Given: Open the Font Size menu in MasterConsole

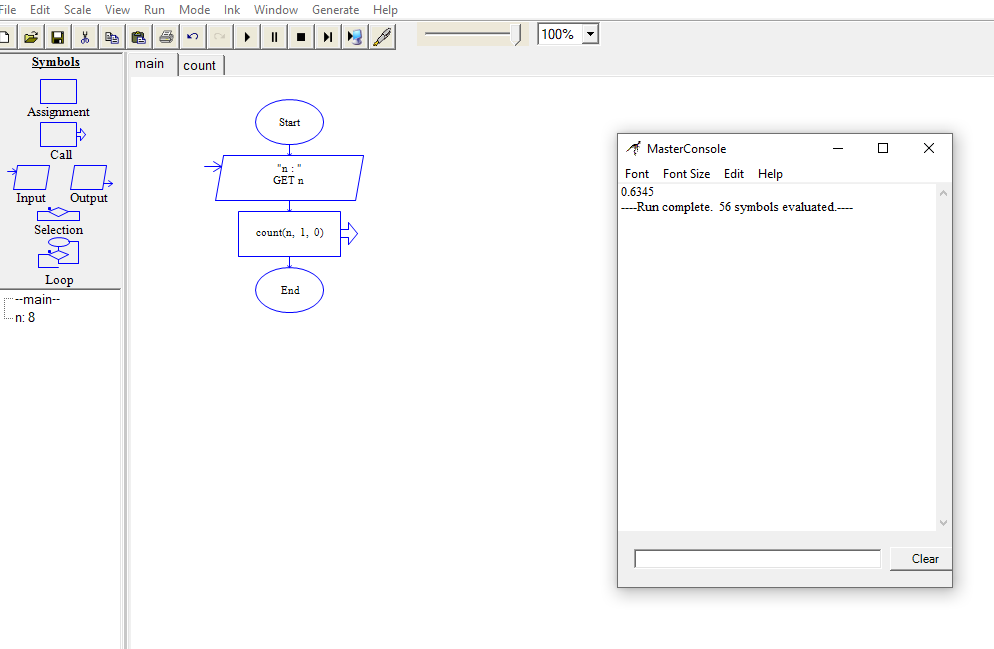Looking at the screenshot, I should click(x=686, y=173).
